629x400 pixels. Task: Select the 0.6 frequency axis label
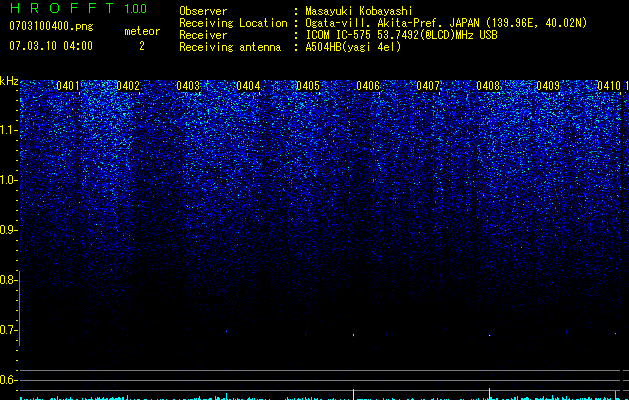click(x=8, y=380)
